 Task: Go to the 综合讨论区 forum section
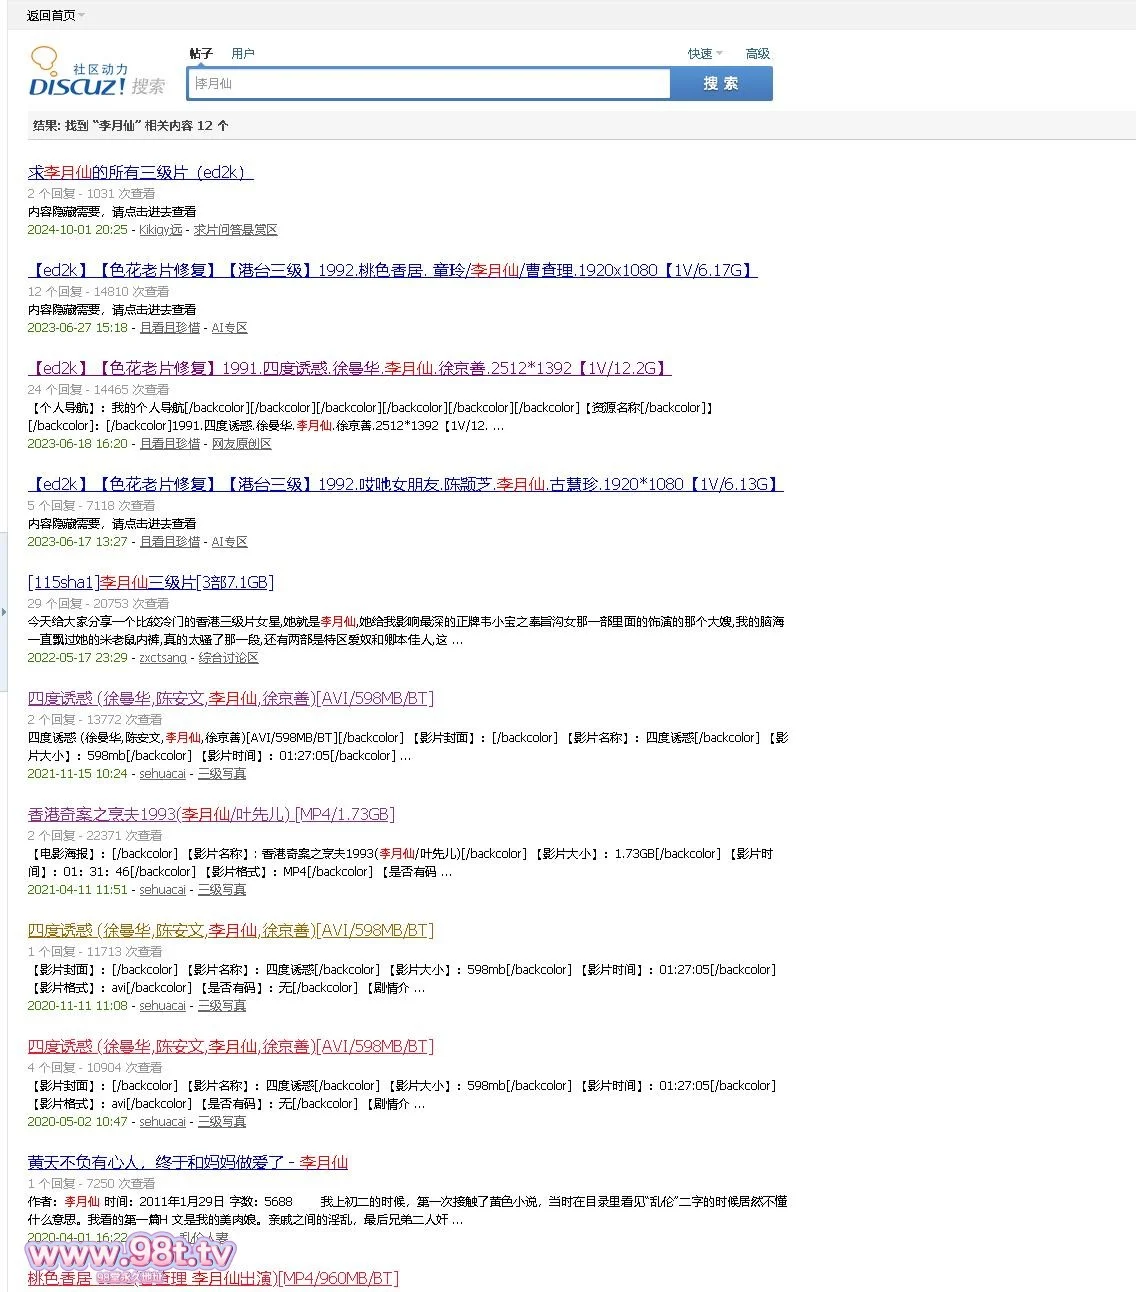click(228, 658)
